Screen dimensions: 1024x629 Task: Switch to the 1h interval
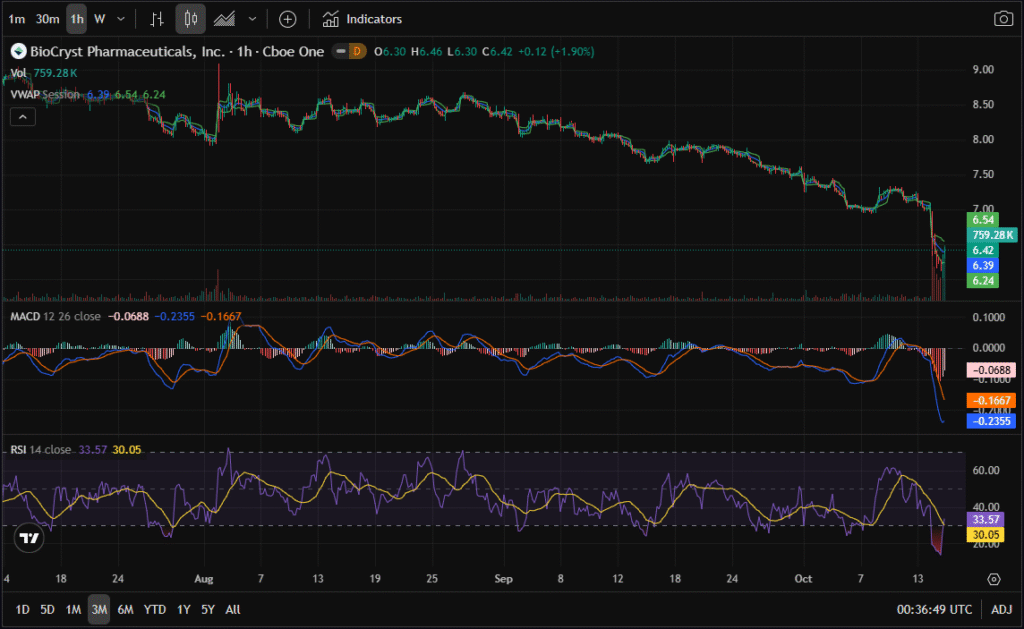coord(77,19)
